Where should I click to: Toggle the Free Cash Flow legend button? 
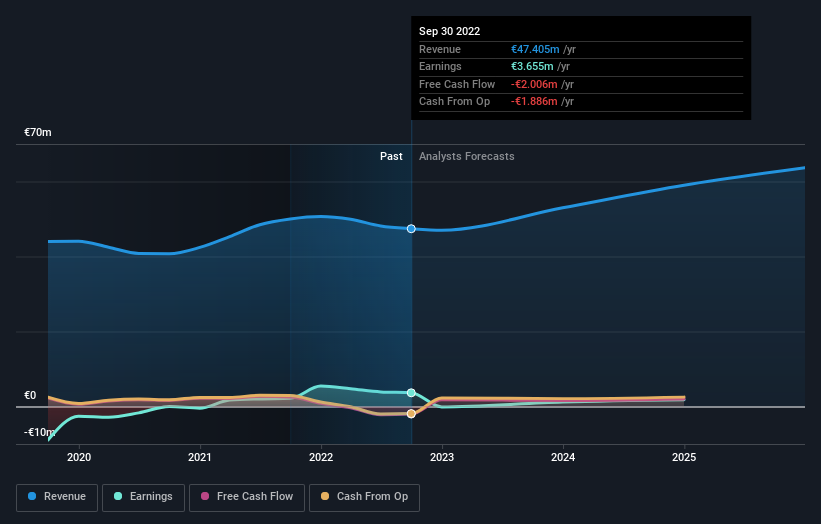point(247,497)
